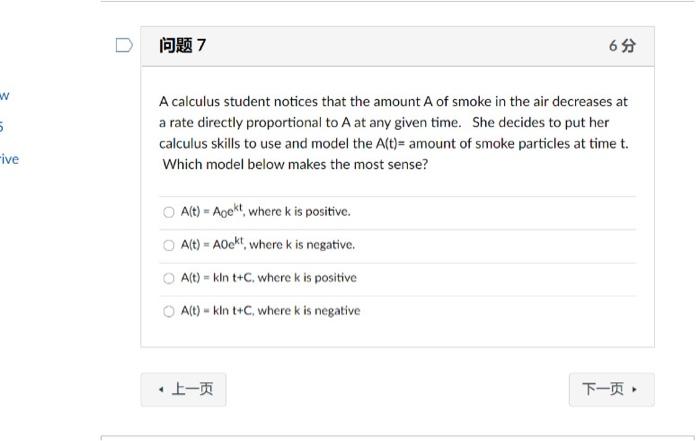The width and height of the screenshot is (700, 441).
Task: Click the sentence 'Which model below makes the most sense?'
Action: coord(296,164)
